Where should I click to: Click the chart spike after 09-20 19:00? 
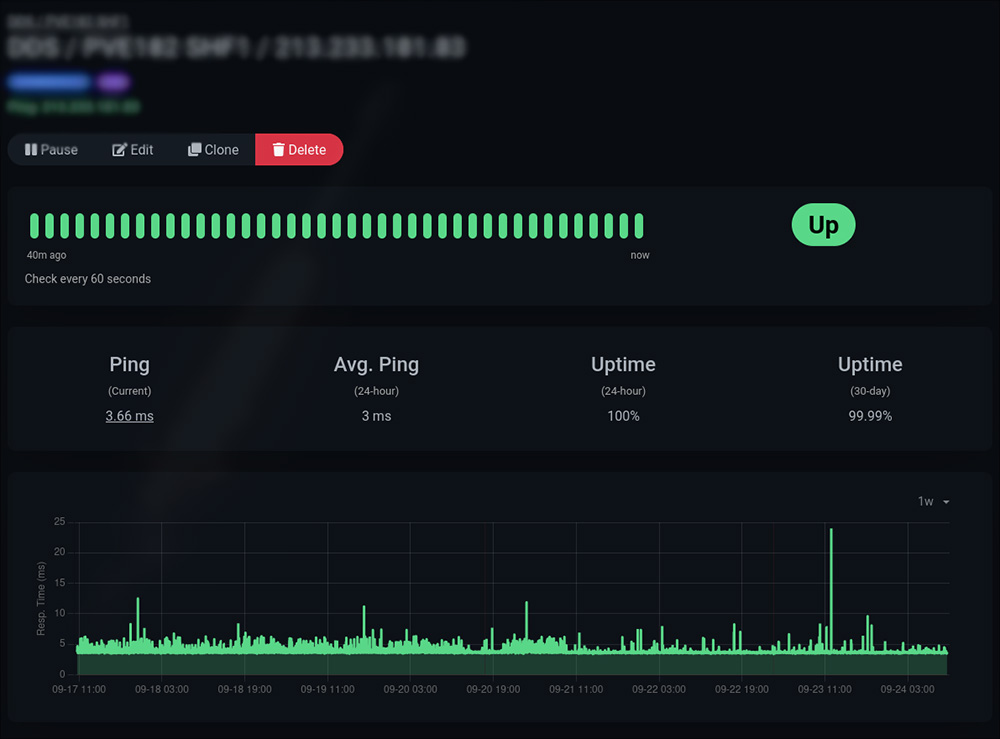(526, 622)
